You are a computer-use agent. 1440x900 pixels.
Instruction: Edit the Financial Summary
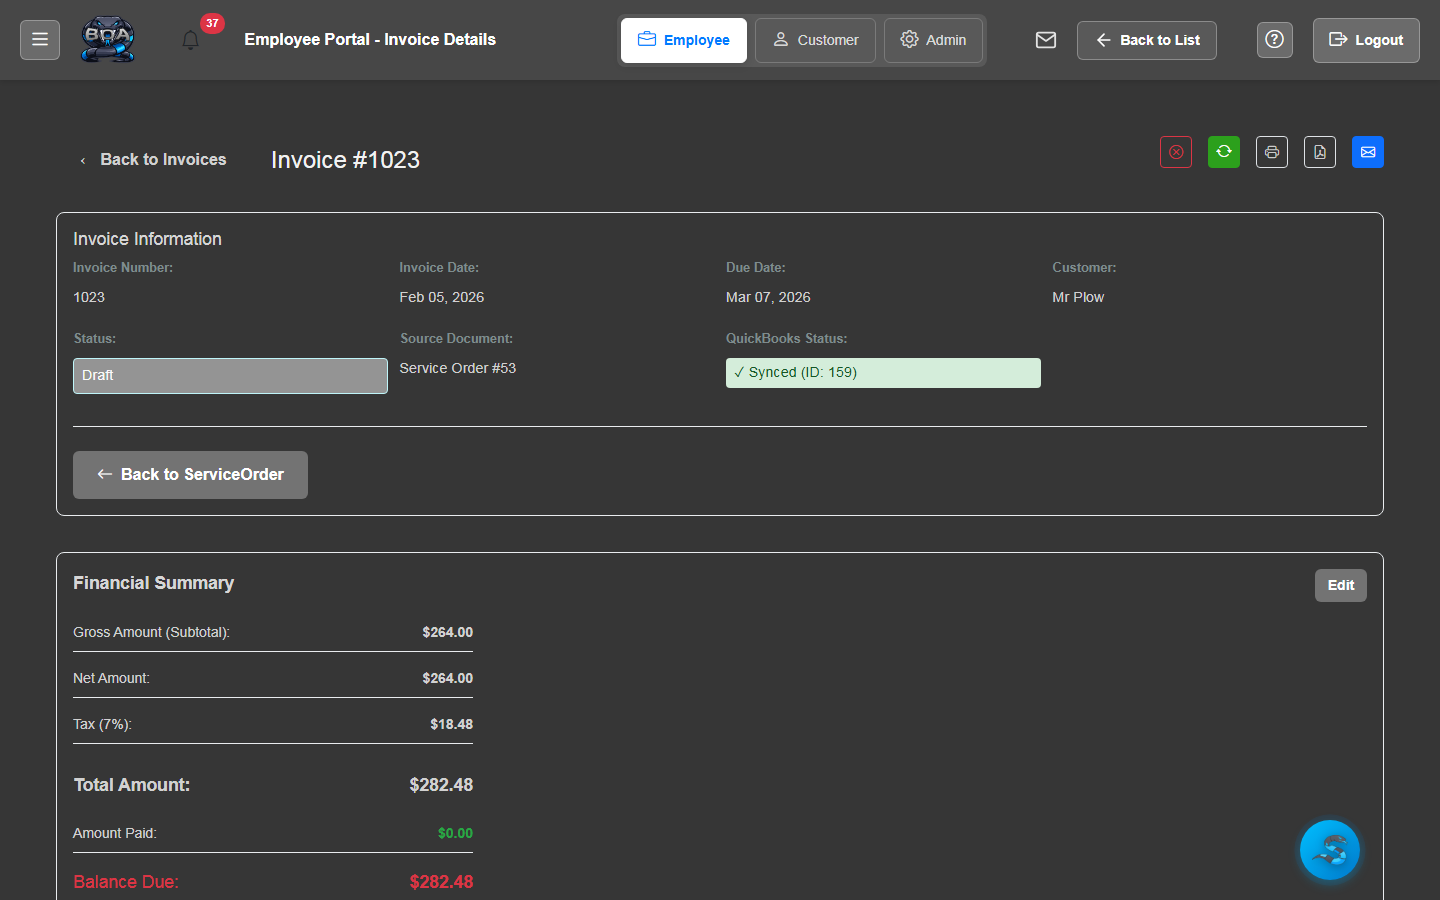(x=1340, y=585)
